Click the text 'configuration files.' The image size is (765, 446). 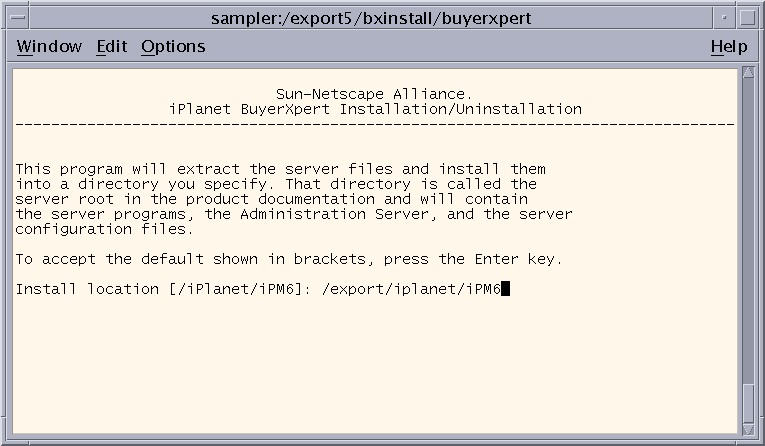(104, 229)
